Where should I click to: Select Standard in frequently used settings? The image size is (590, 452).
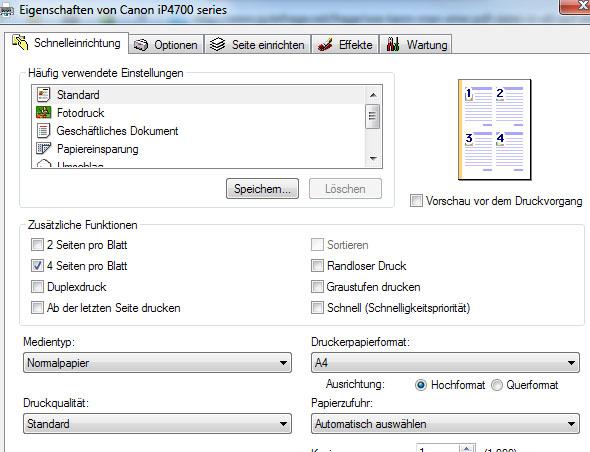tap(199, 94)
